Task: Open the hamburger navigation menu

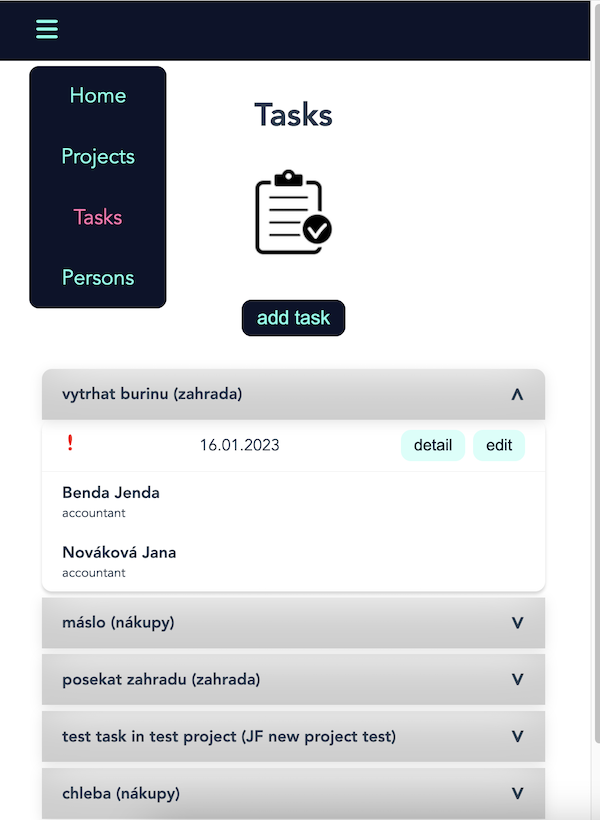Action: (46, 29)
